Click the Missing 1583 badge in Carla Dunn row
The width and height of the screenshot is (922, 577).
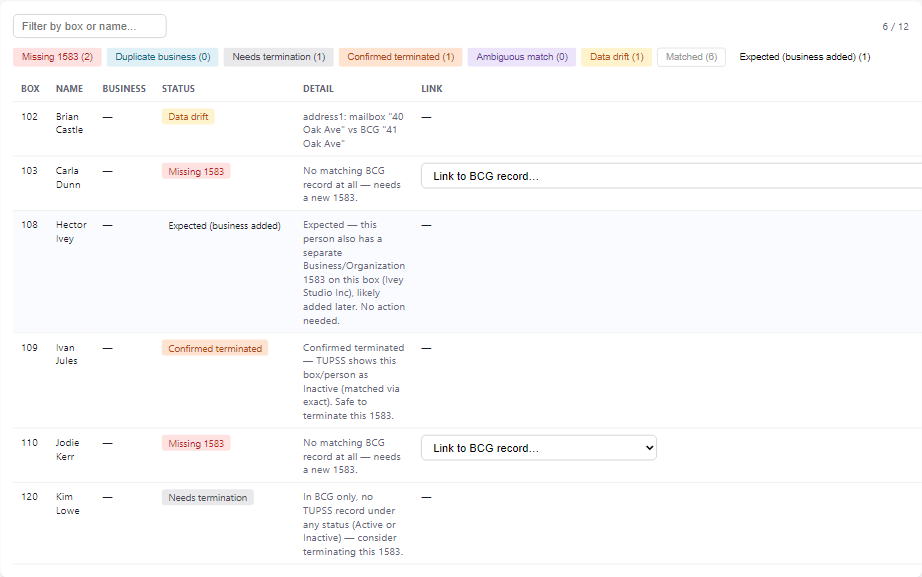196,171
